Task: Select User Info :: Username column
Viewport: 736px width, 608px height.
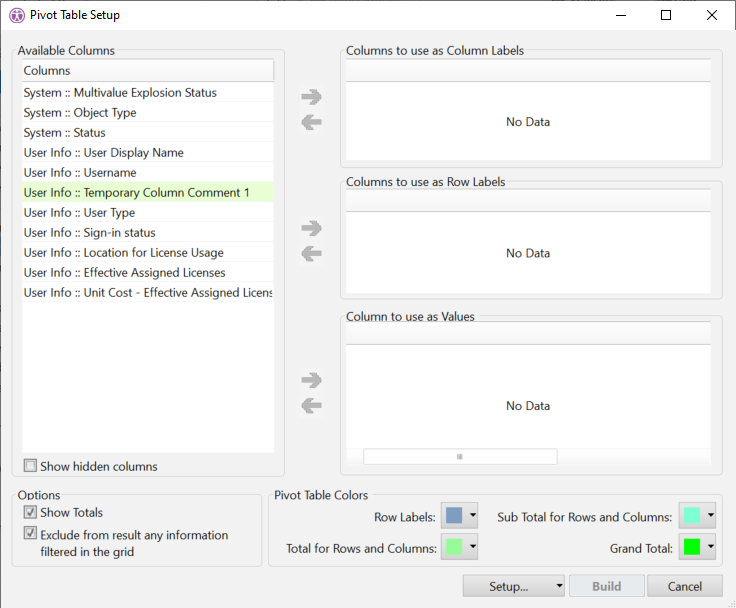Action: [80, 172]
